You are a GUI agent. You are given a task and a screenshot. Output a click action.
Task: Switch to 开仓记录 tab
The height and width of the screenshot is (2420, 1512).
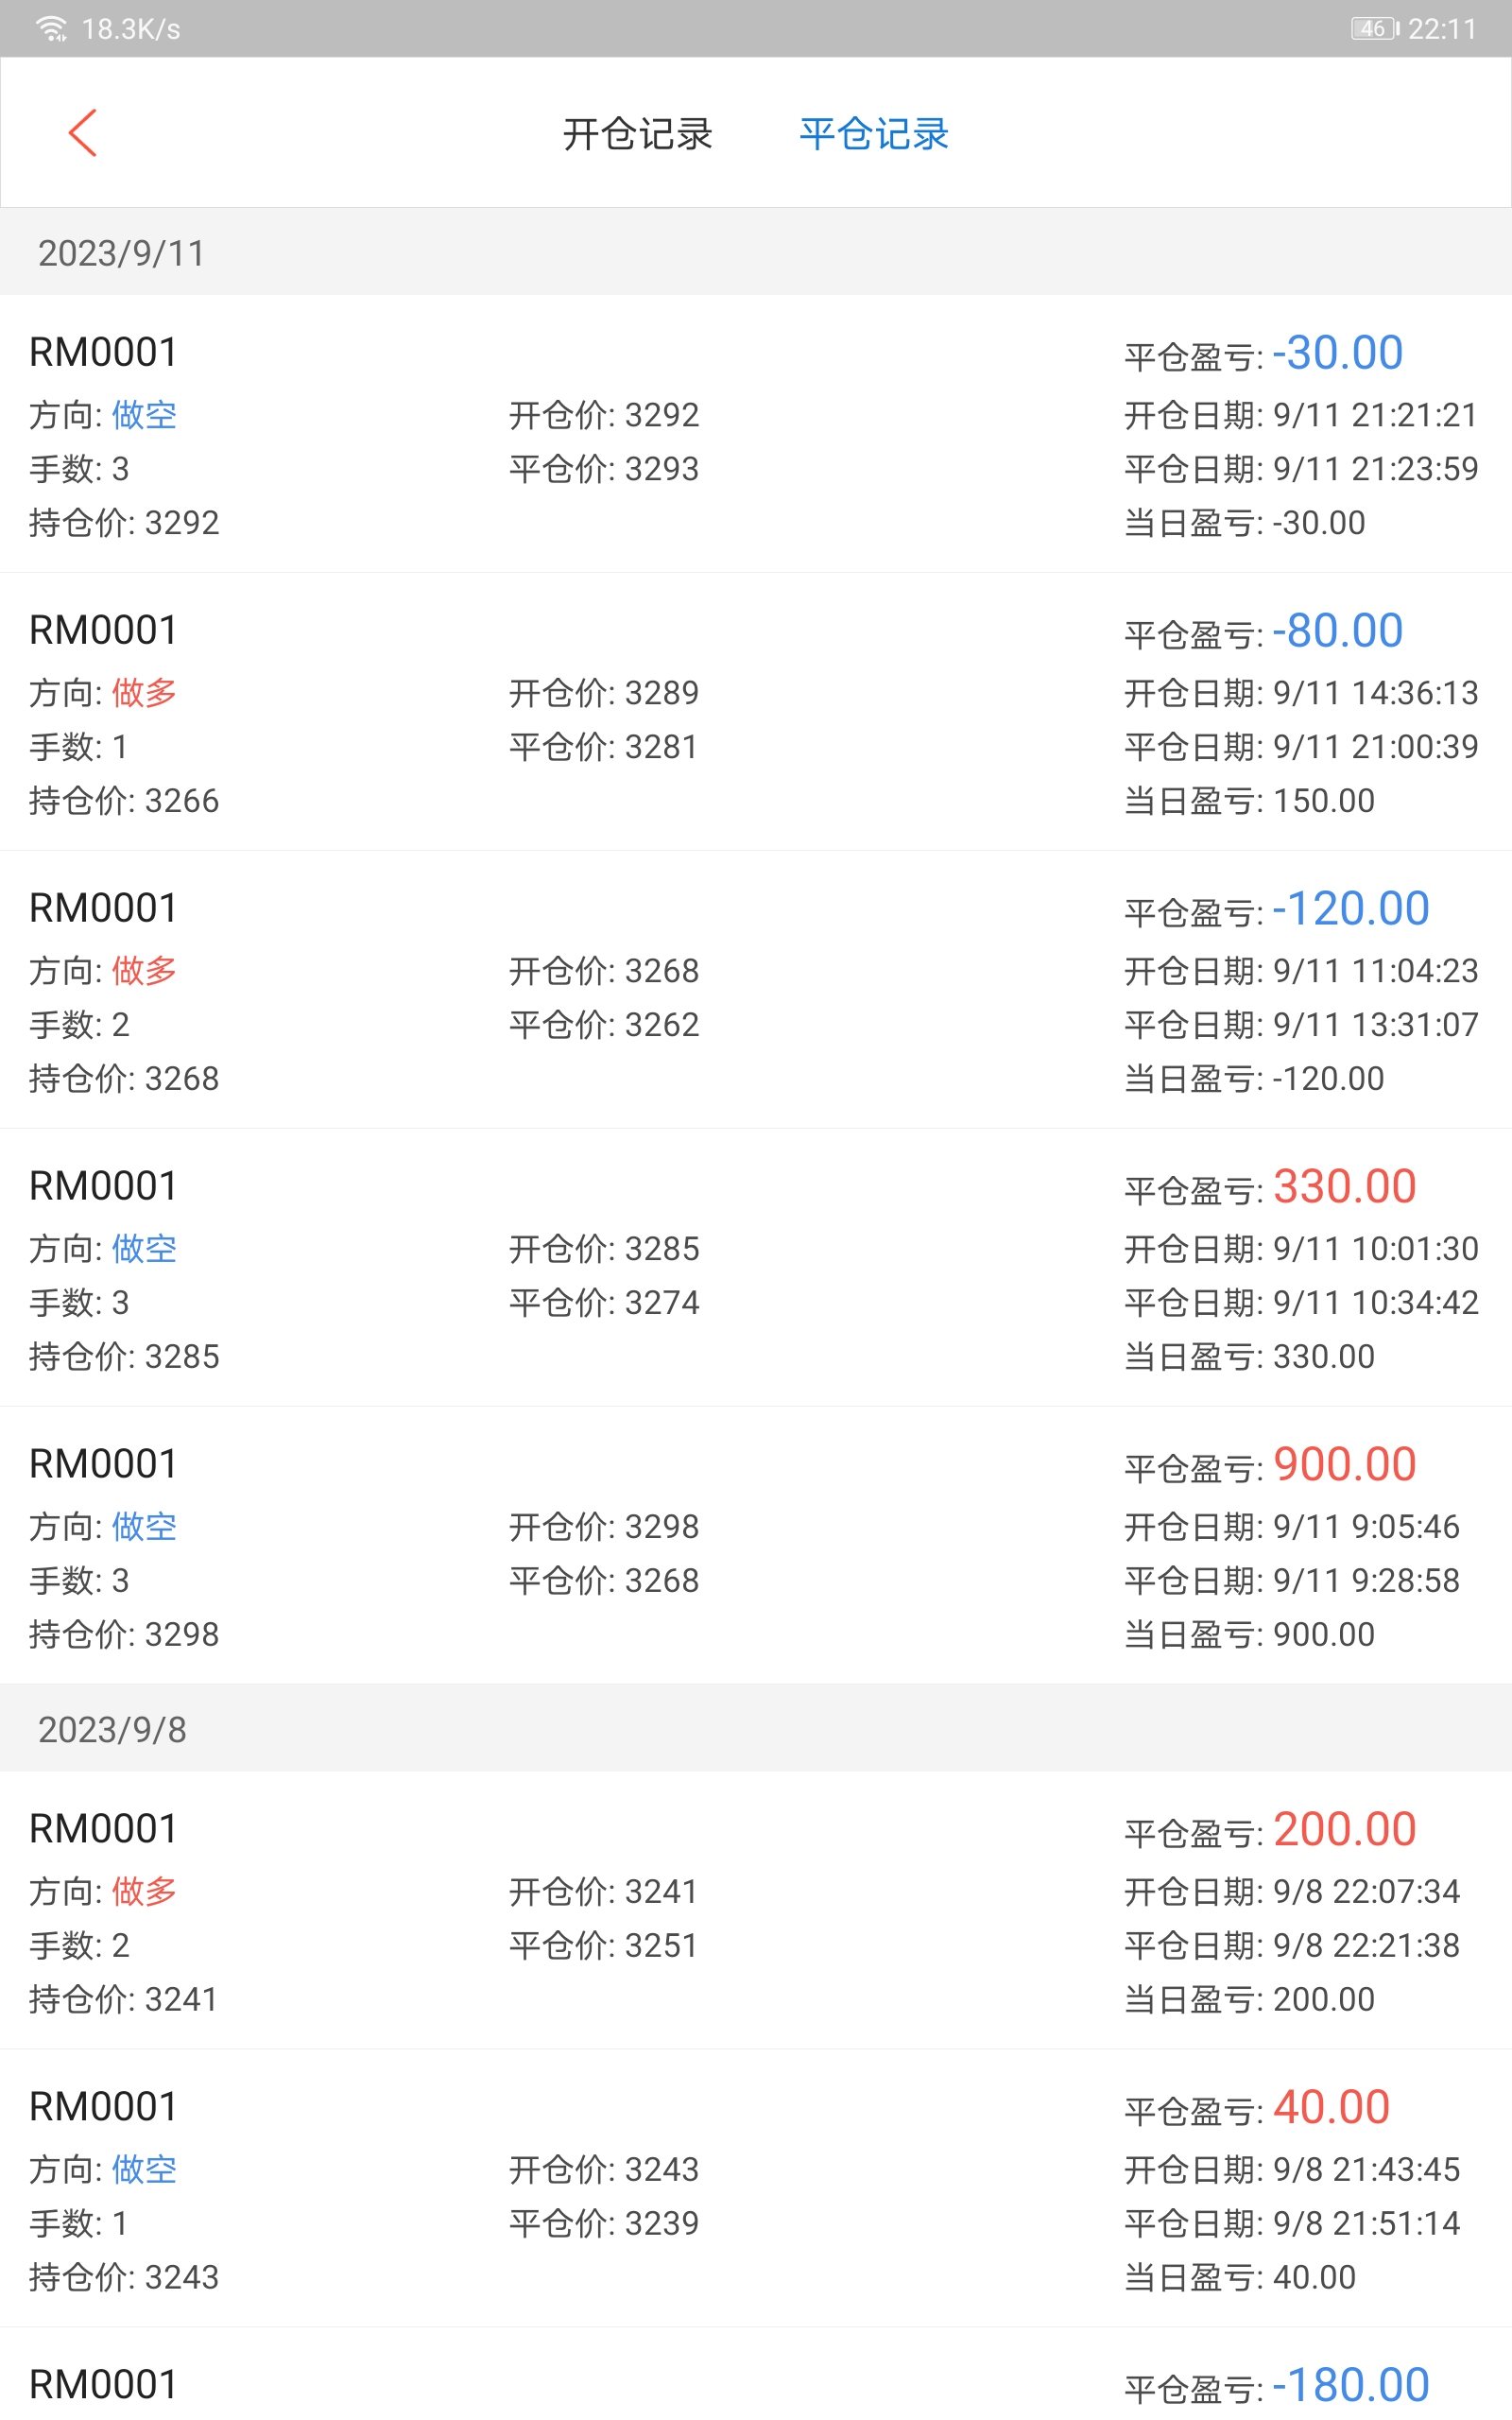tap(637, 134)
